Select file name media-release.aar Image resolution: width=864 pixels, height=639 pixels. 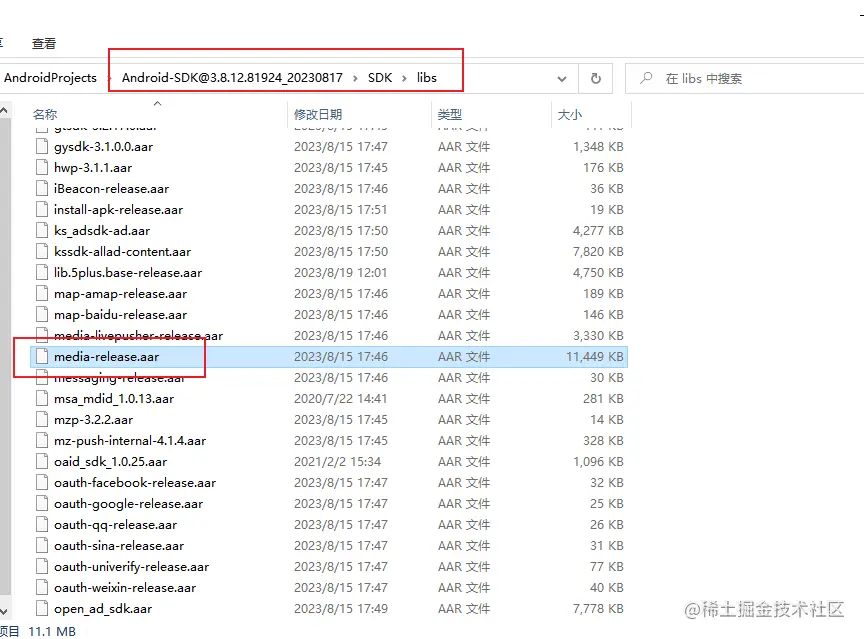(x=106, y=356)
